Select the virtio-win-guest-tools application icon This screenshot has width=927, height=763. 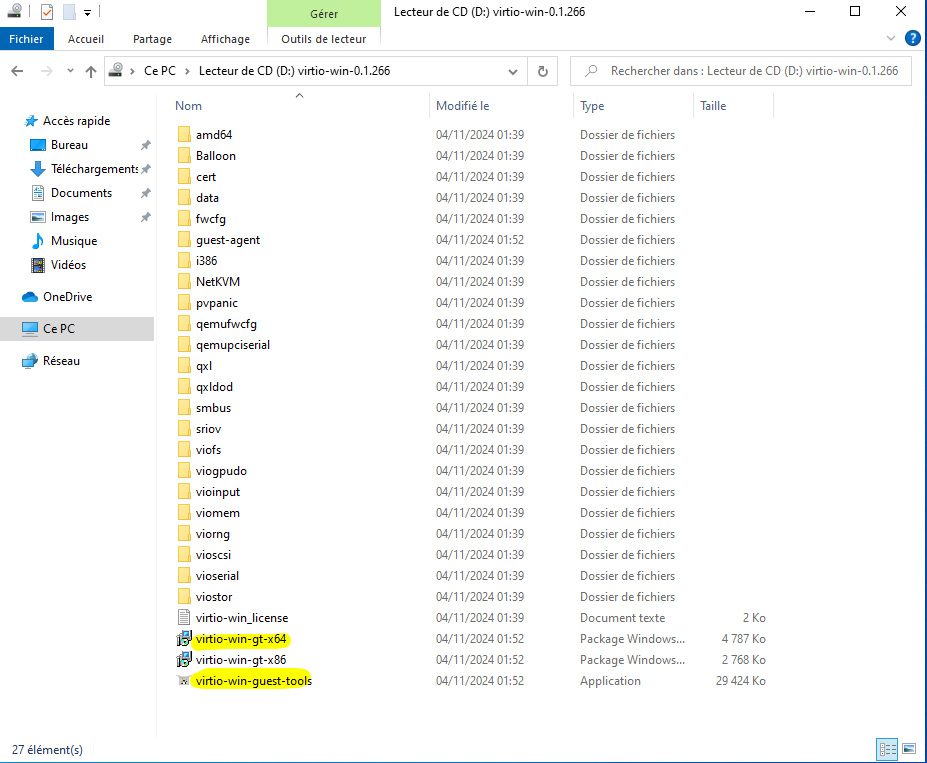pos(183,681)
